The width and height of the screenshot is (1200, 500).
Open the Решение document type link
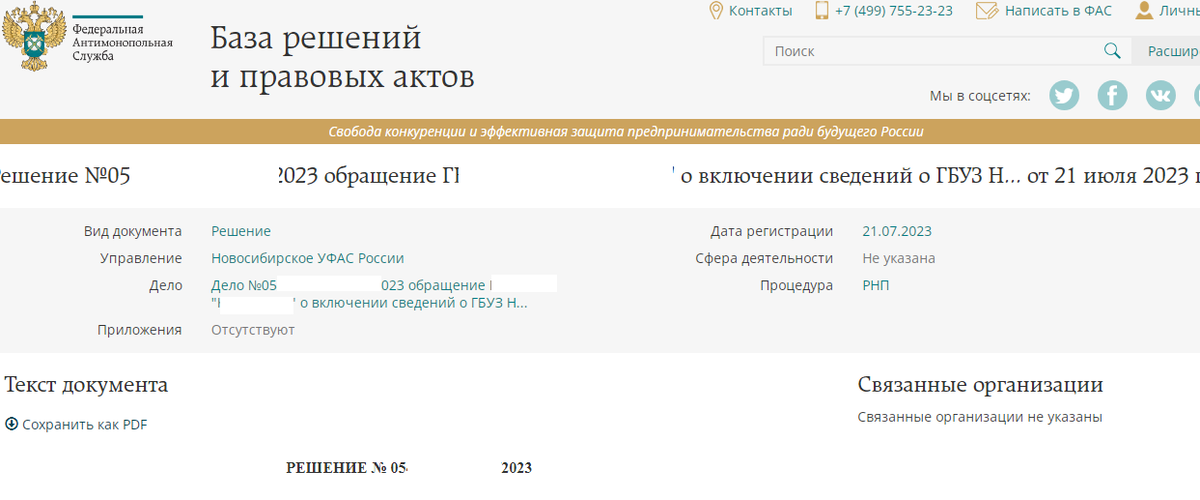[x=241, y=231]
